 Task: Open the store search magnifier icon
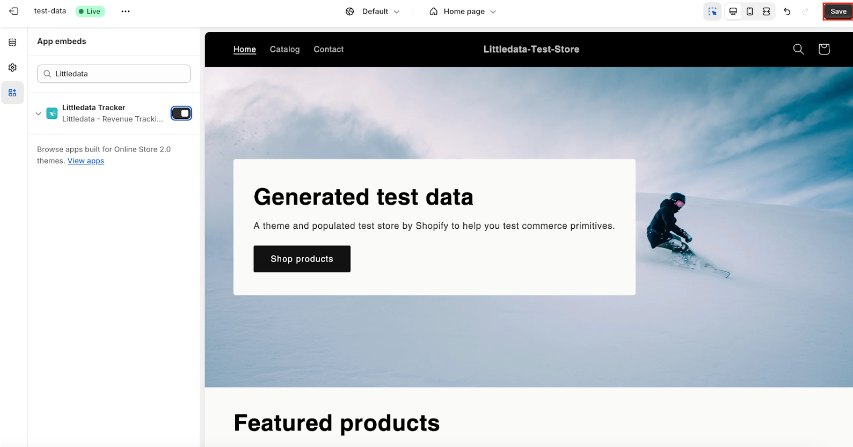(x=798, y=49)
